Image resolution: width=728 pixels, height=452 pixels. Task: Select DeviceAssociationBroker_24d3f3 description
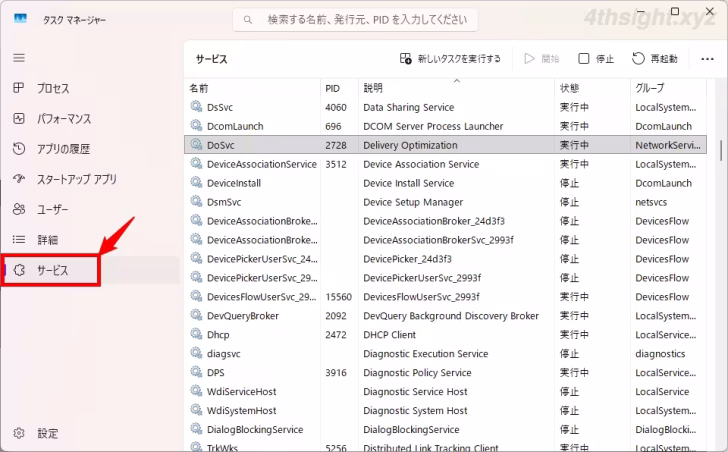pyautogui.click(x=434, y=221)
